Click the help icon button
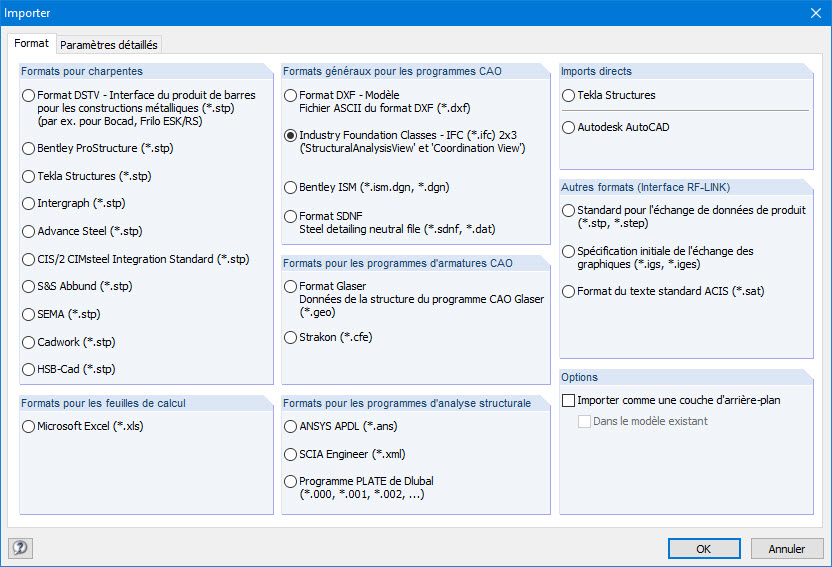Screen dimensions: 832x567 (20, 548)
